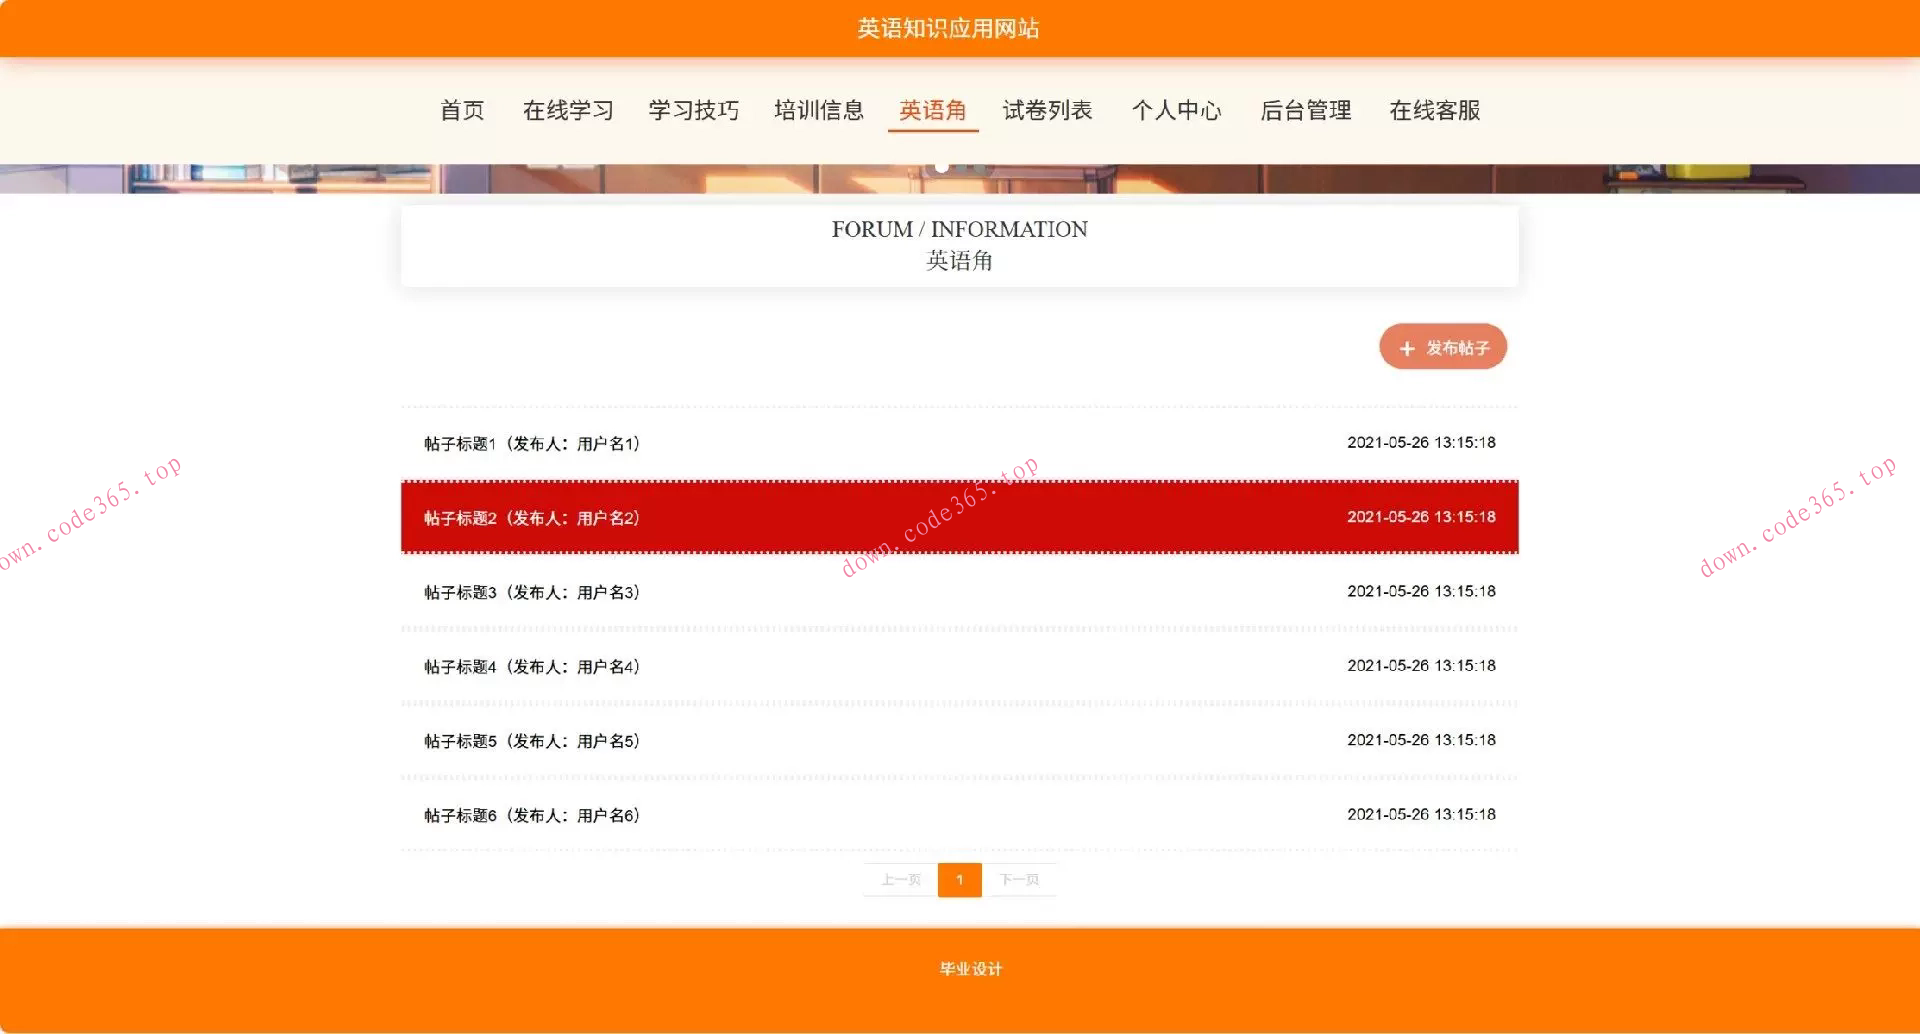
Task: Click the plus icon on 发布帖子 button
Action: click(1406, 347)
